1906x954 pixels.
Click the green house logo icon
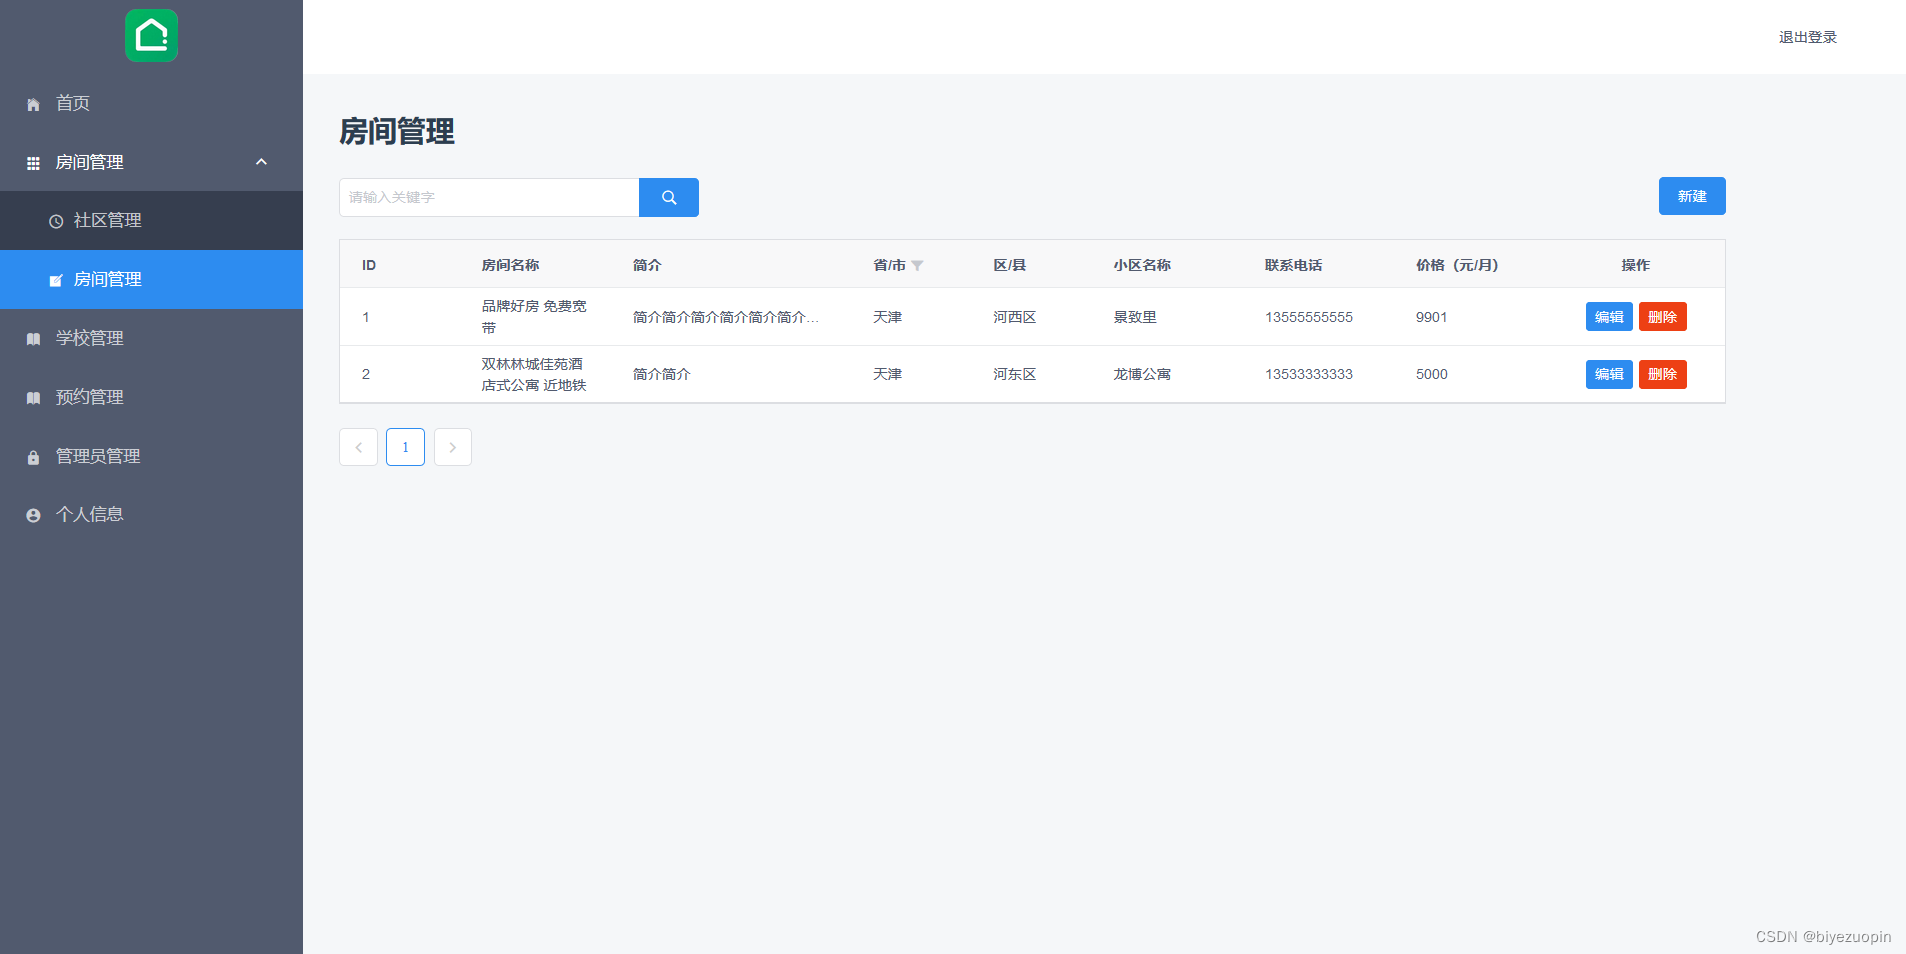point(151,36)
